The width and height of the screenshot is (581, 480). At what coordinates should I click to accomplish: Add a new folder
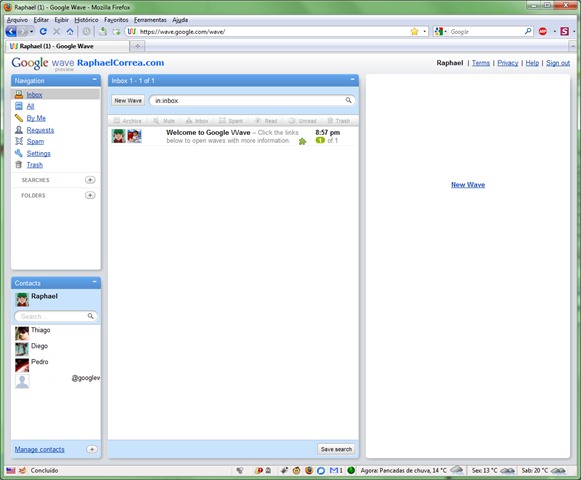click(x=90, y=195)
